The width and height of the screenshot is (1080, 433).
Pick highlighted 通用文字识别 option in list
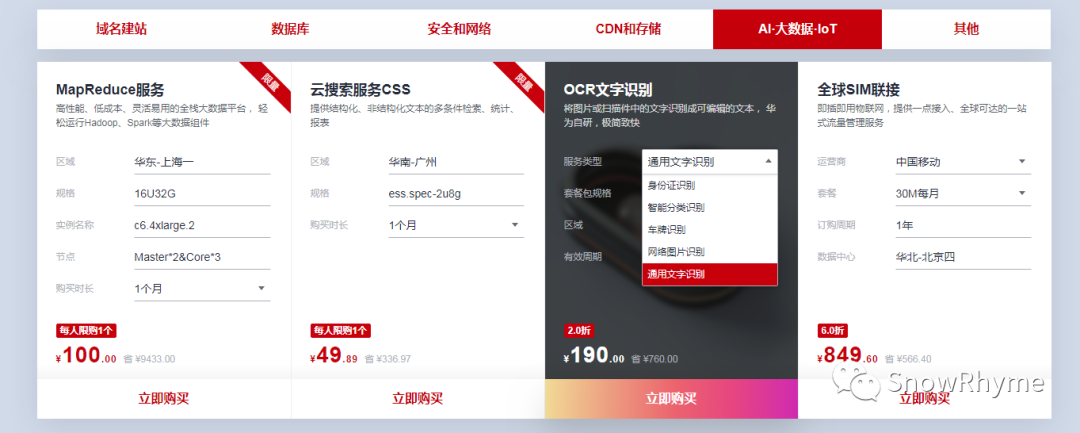click(x=709, y=274)
